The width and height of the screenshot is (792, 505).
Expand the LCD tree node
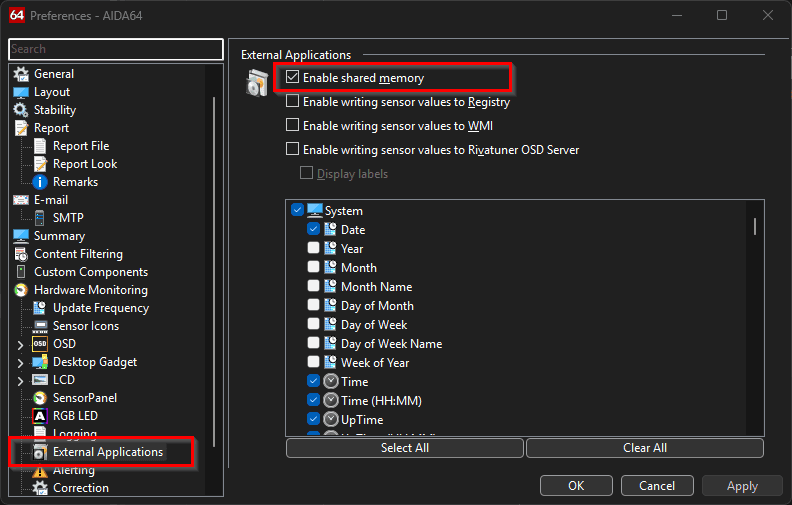coord(21,380)
